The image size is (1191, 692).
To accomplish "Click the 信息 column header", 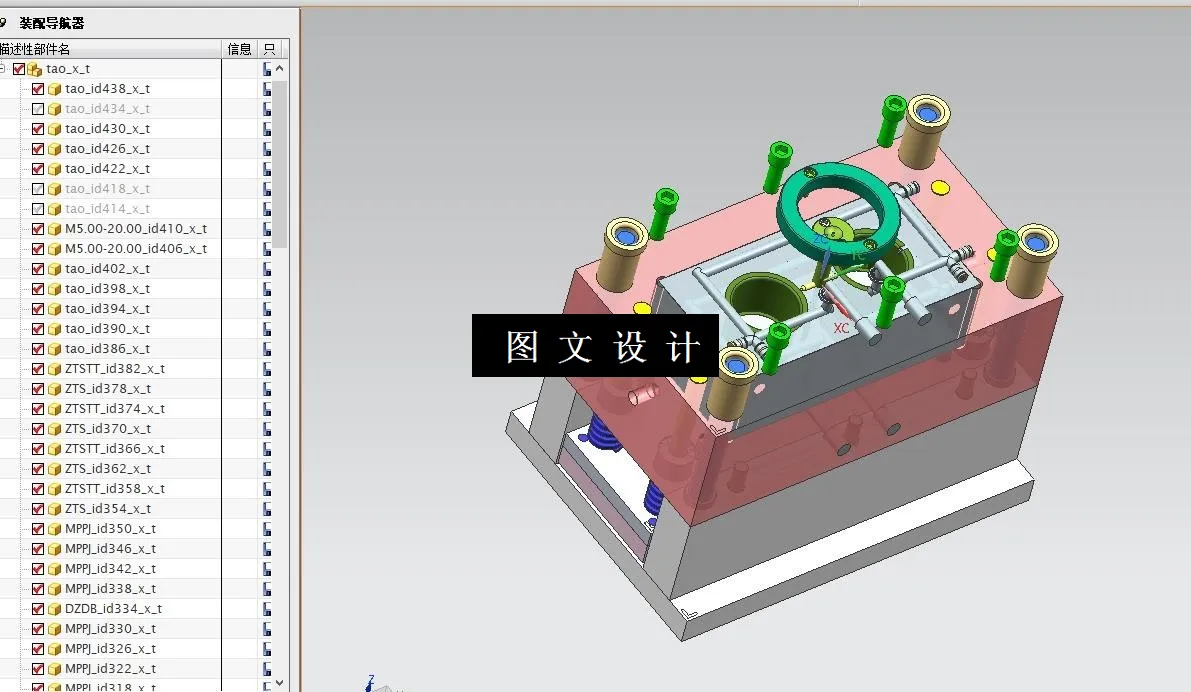I will (239, 48).
